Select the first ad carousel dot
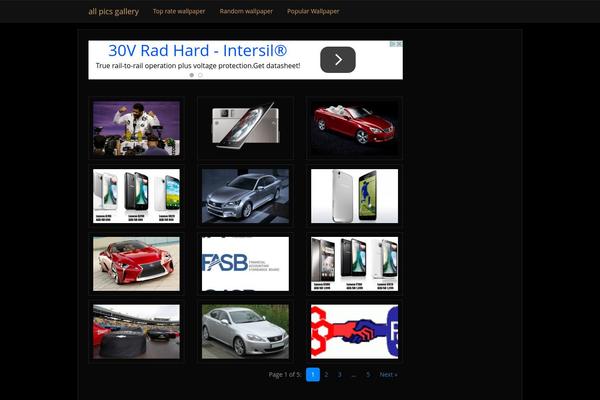Viewport: 600px width, 400px height. click(192, 75)
